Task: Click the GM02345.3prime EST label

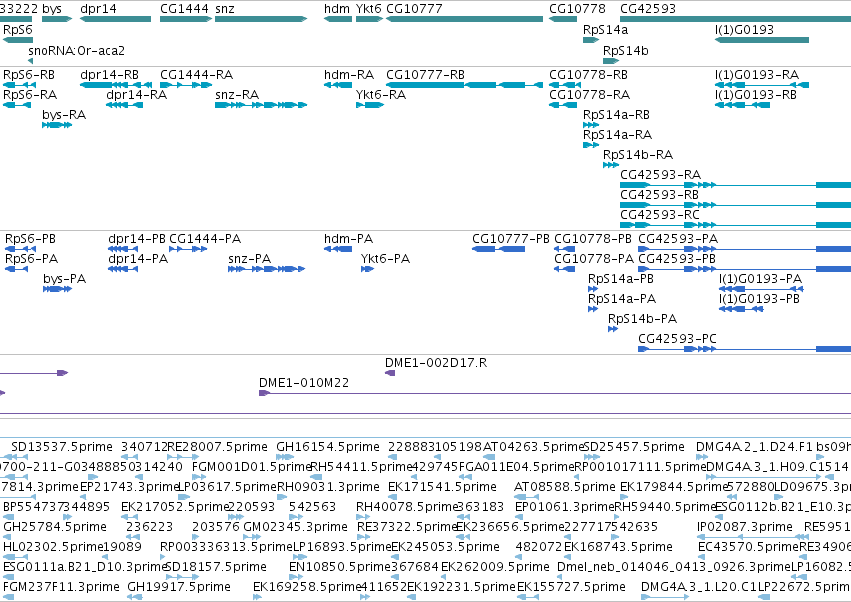Action: (x=295, y=527)
